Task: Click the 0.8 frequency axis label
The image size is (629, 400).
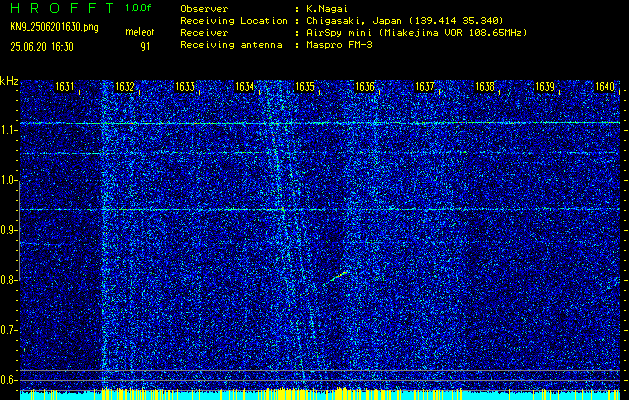Action: 8,280
